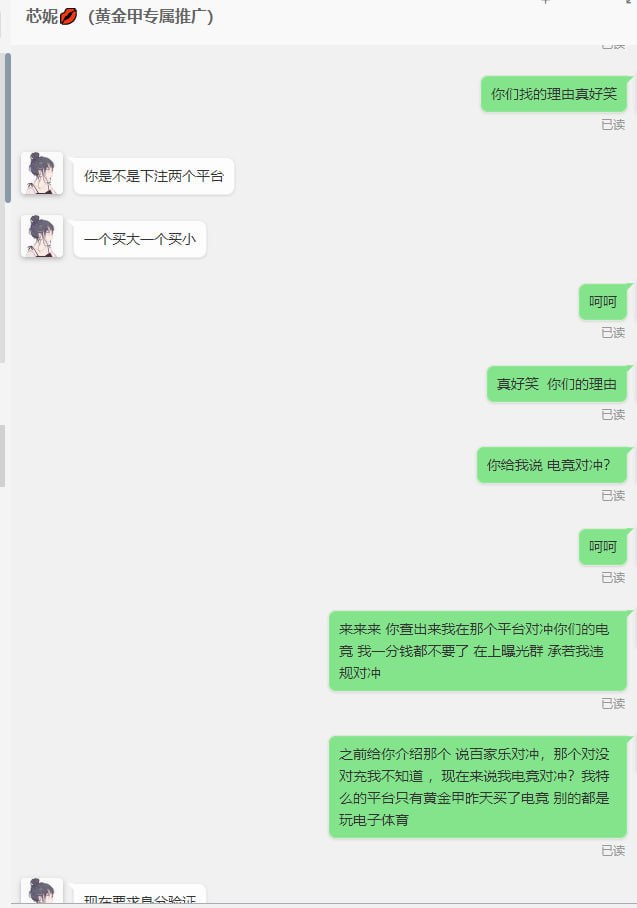
Task: Click the 已读 status beneath 你给我说 电竞对冲?
Action: (x=613, y=496)
